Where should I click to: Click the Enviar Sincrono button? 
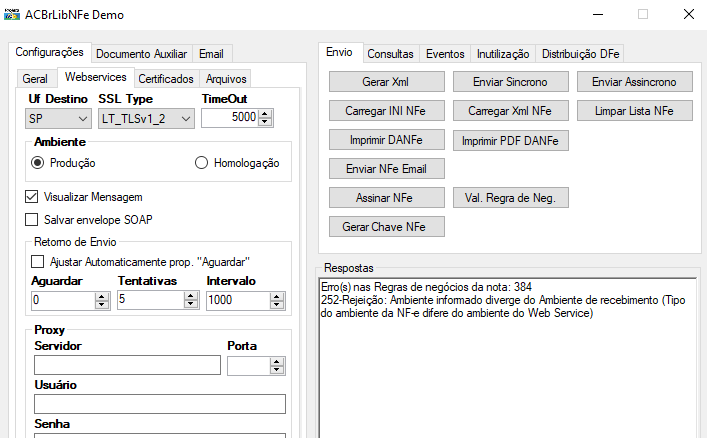[x=510, y=82]
